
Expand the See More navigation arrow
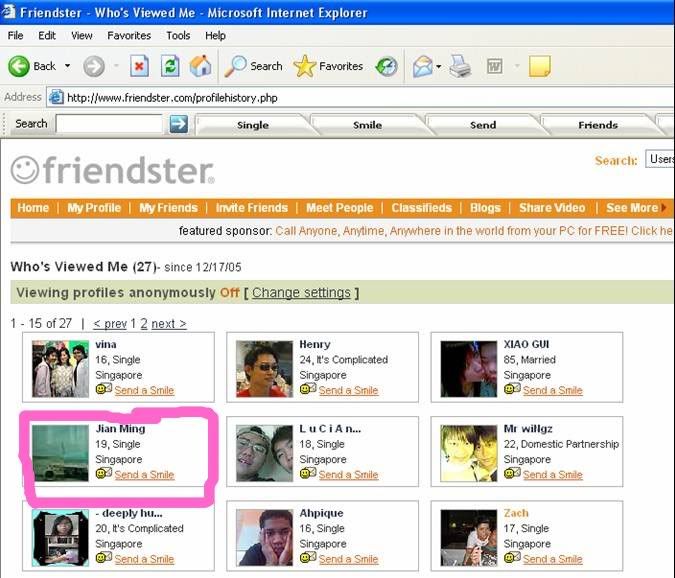tap(663, 208)
